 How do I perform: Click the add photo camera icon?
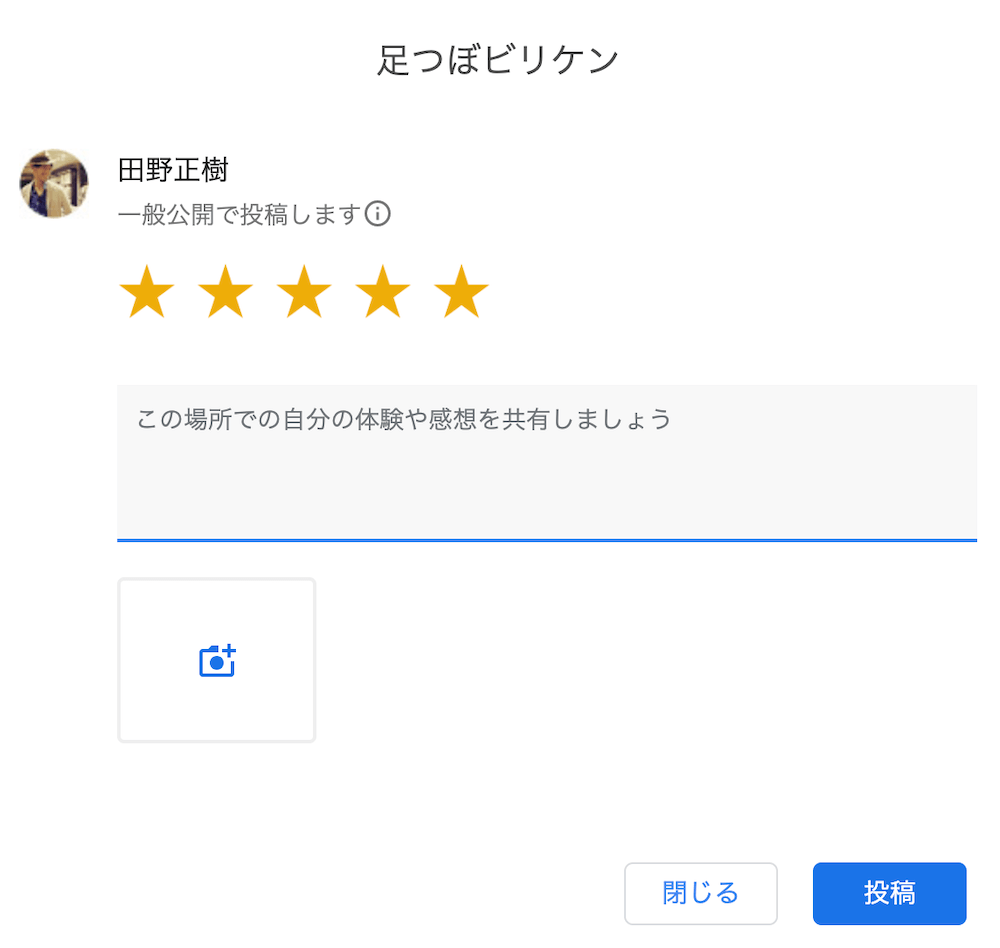tap(217, 660)
